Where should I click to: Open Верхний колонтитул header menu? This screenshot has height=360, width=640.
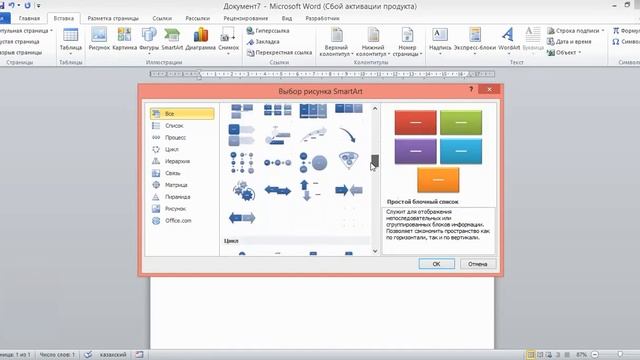pyautogui.click(x=336, y=42)
